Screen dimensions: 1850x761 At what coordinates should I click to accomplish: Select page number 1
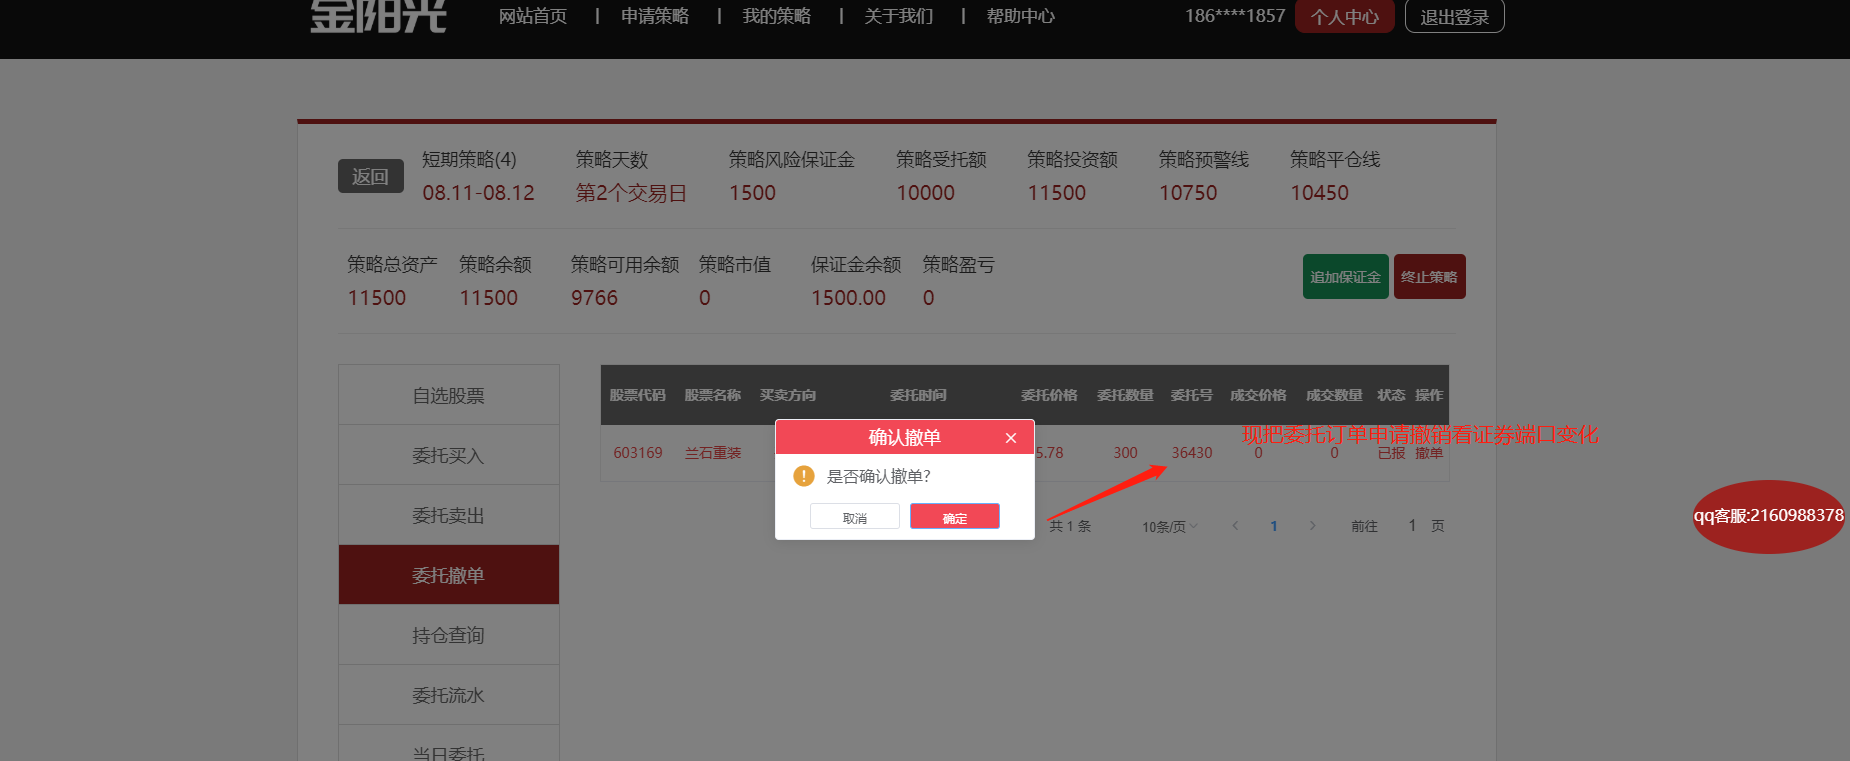coord(1273,526)
